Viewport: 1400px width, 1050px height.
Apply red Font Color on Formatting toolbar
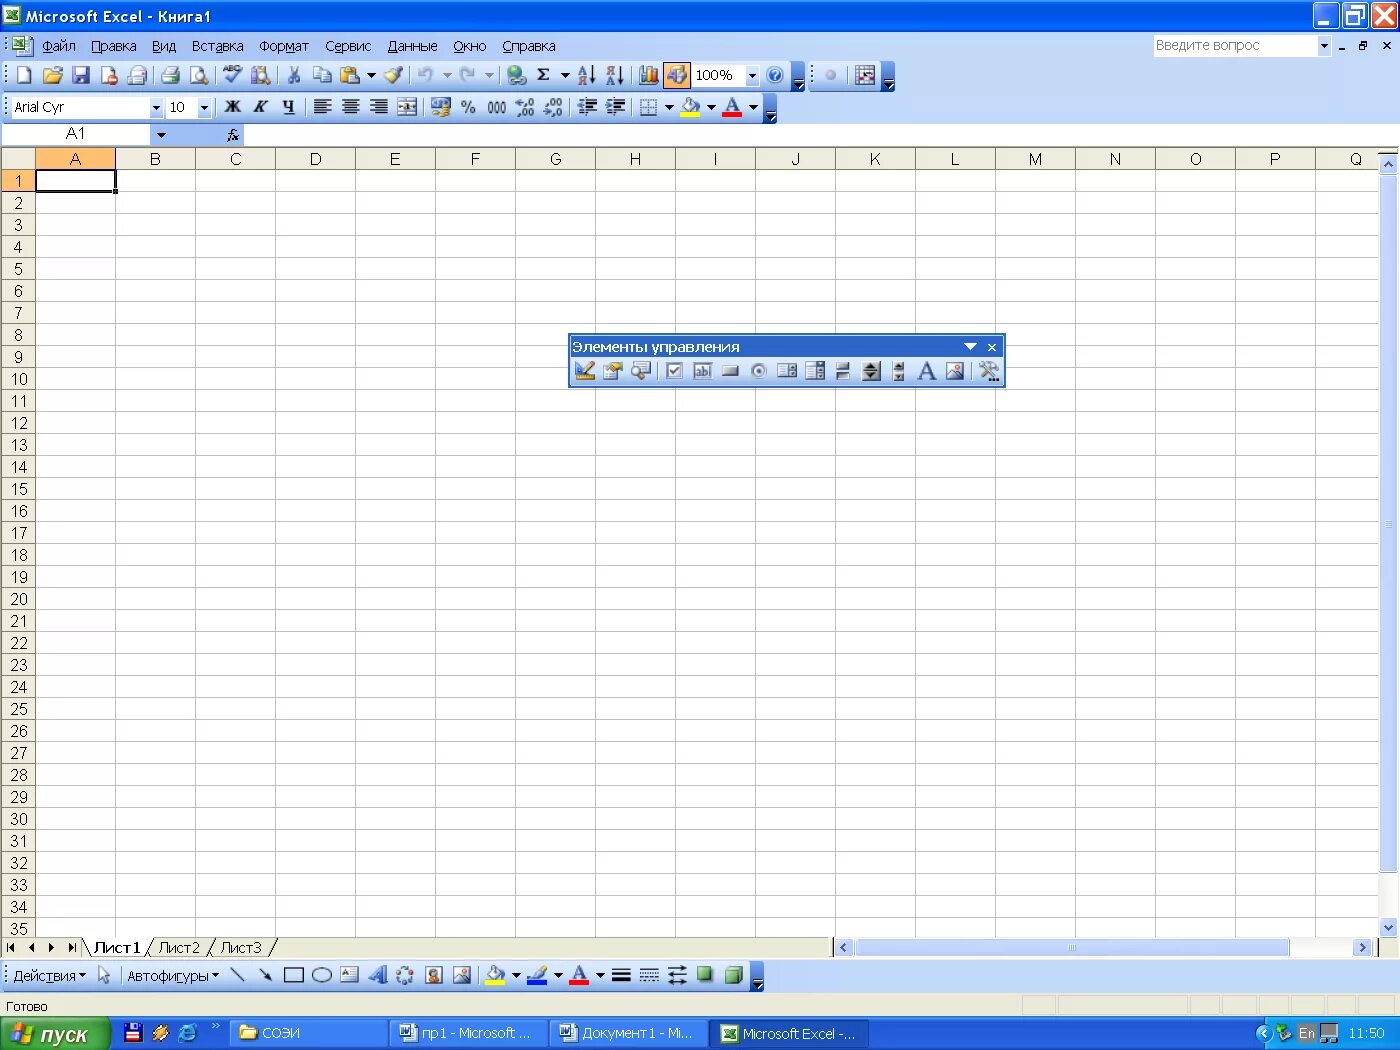[x=732, y=107]
